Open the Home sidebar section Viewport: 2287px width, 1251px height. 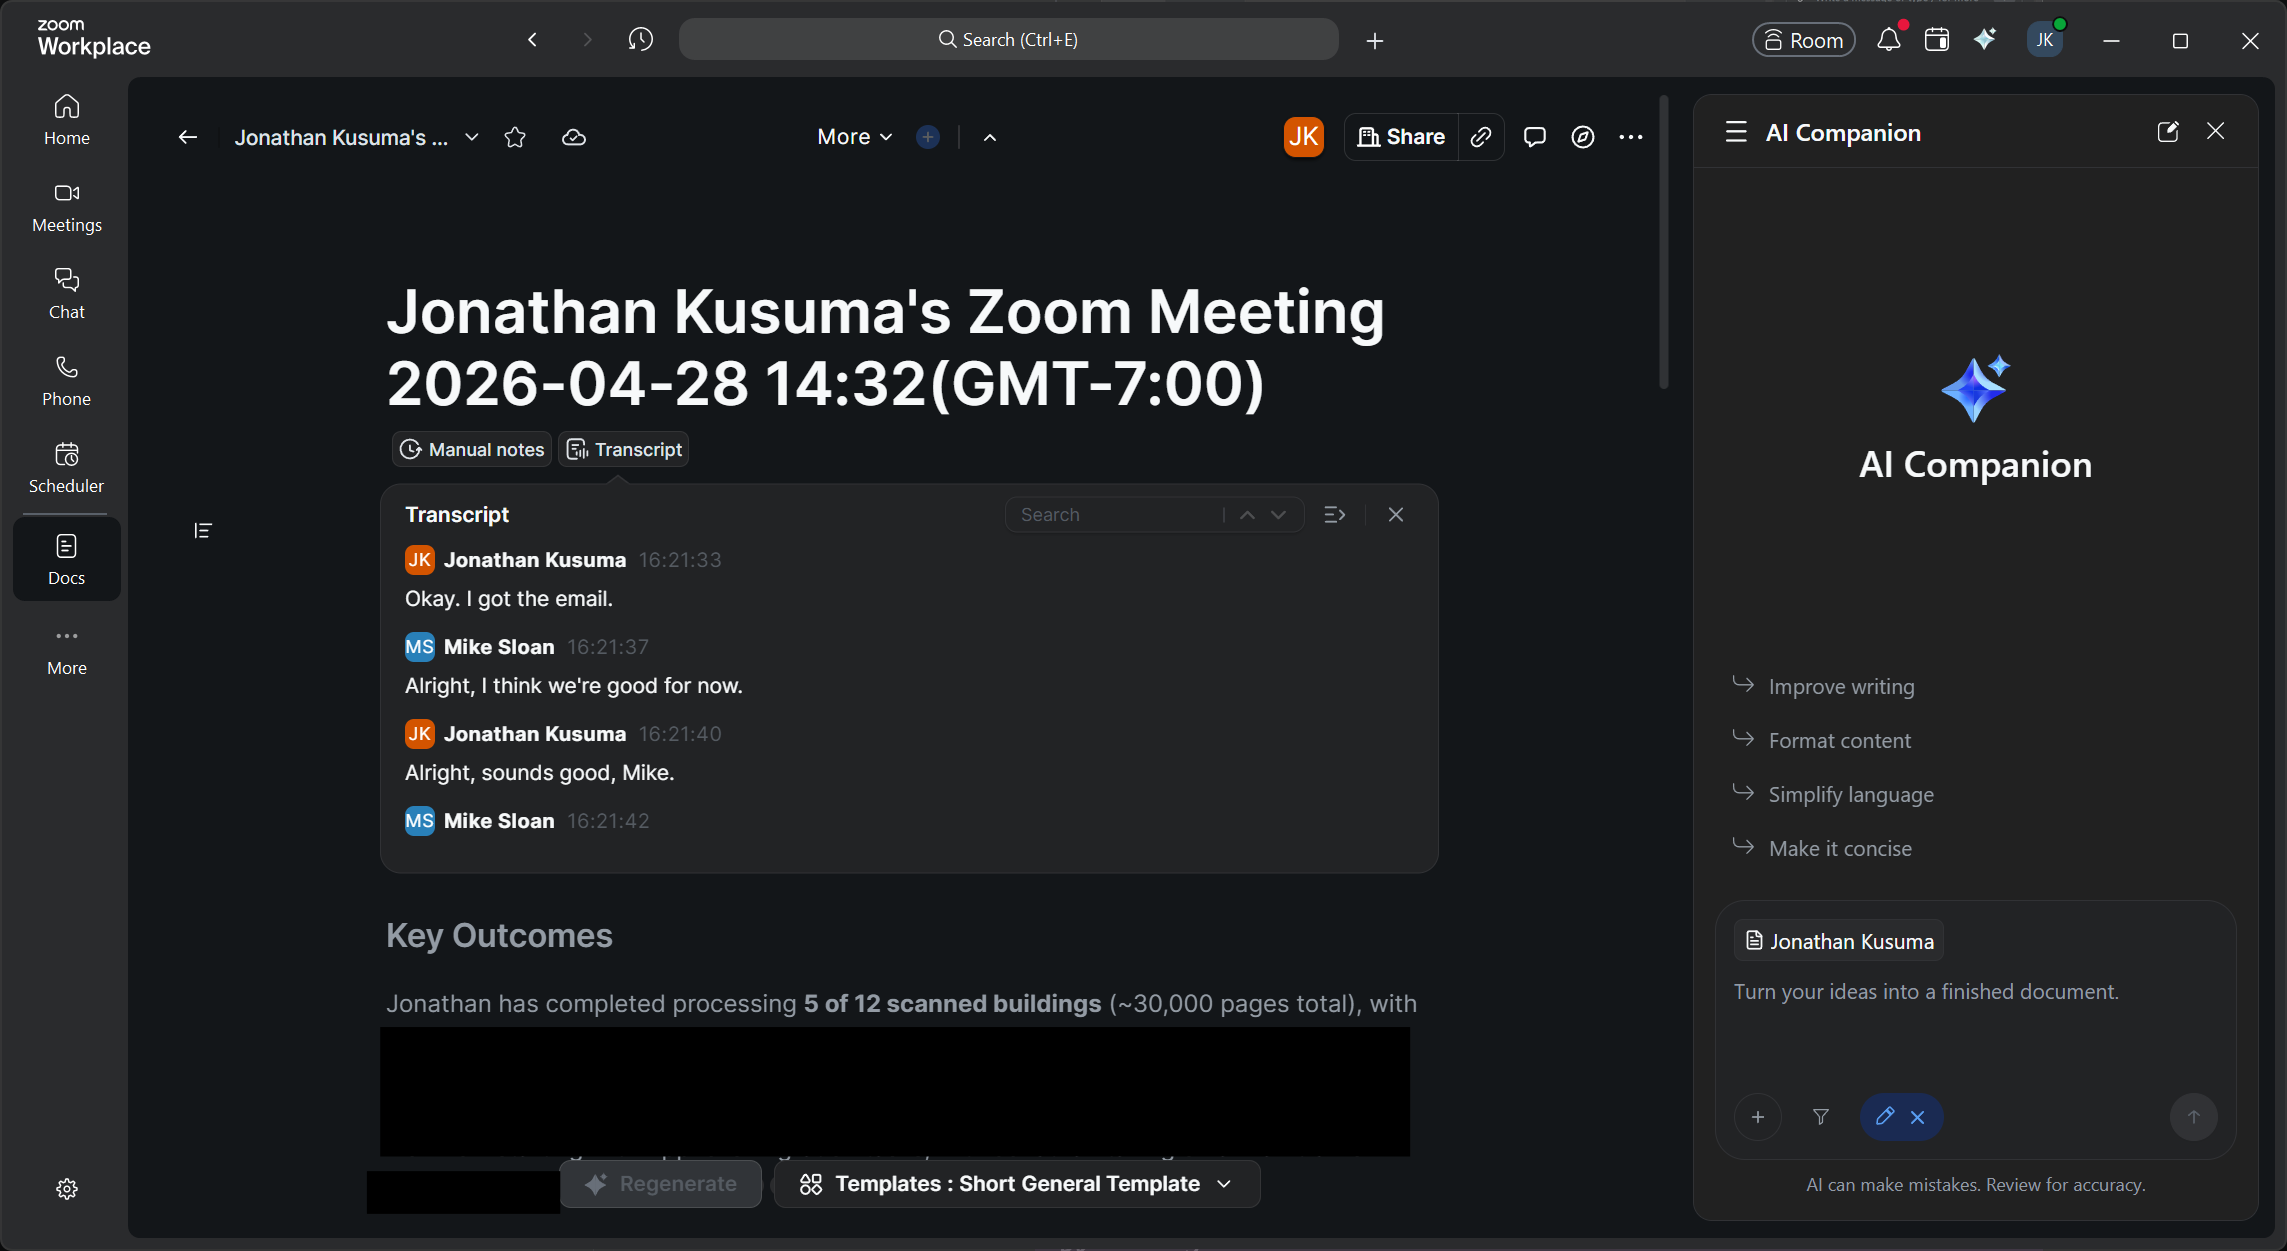(x=66, y=119)
